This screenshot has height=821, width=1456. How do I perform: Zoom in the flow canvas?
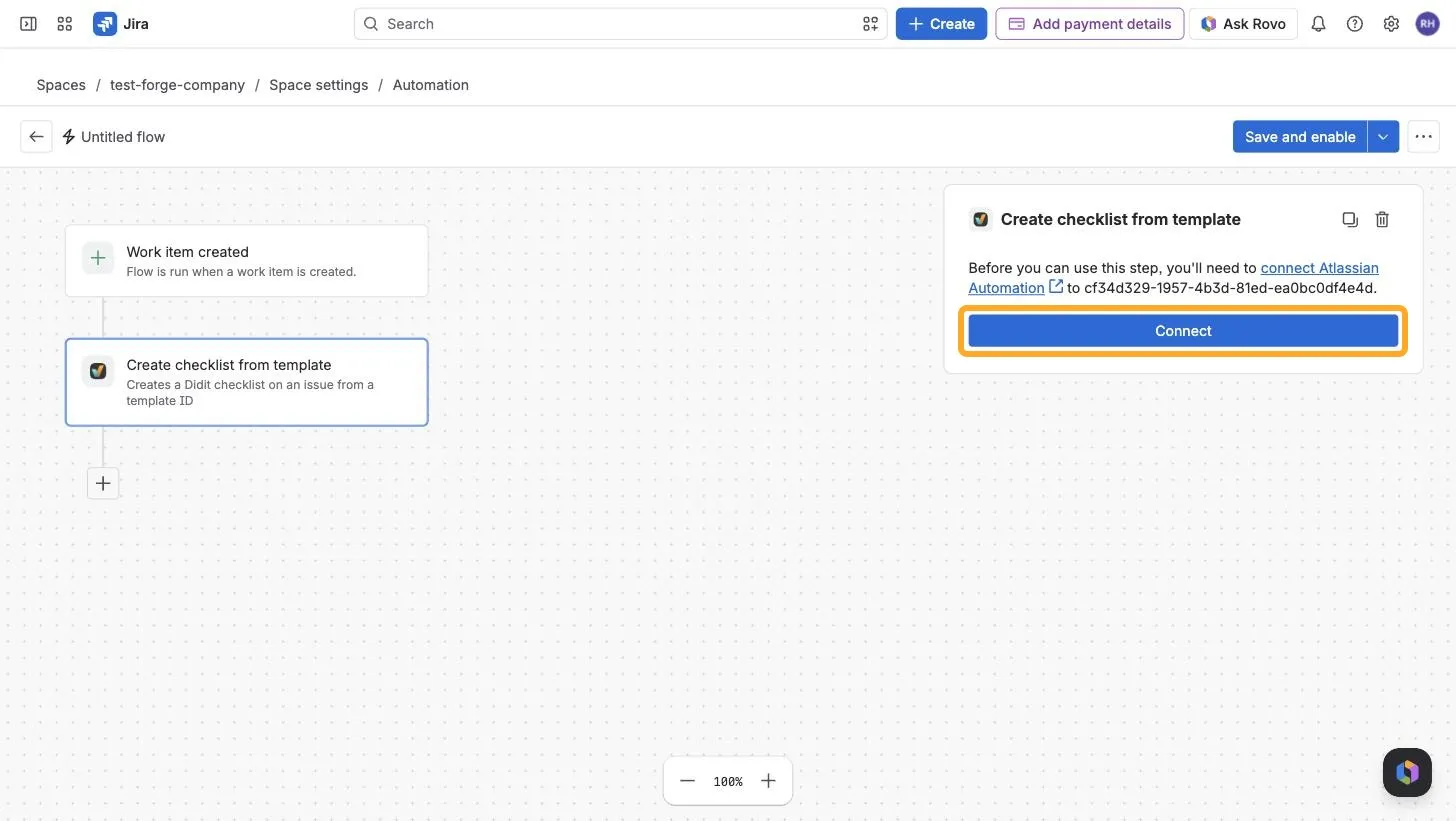click(x=768, y=781)
